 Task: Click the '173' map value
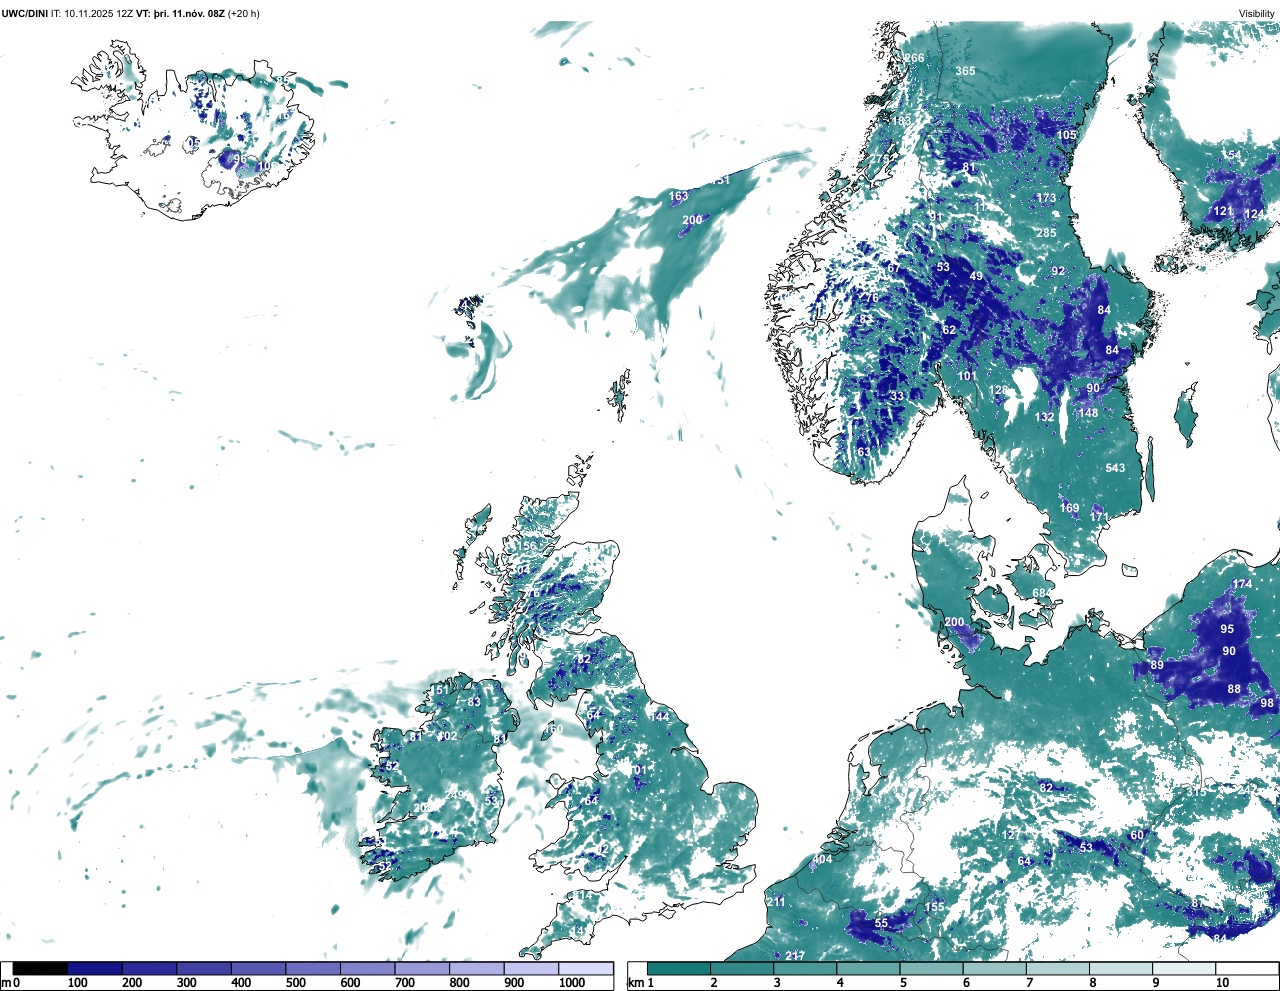coord(1046,198)
